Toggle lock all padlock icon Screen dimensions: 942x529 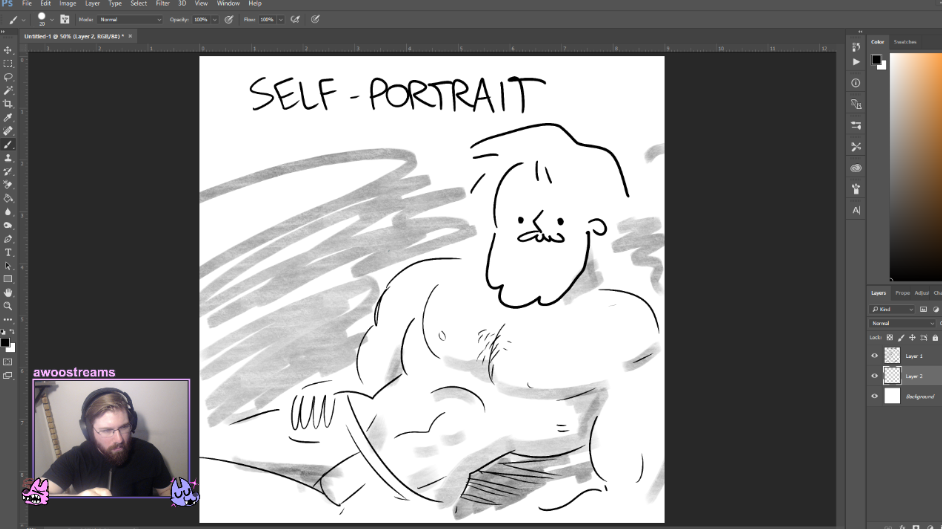click(x=935, y=337)
